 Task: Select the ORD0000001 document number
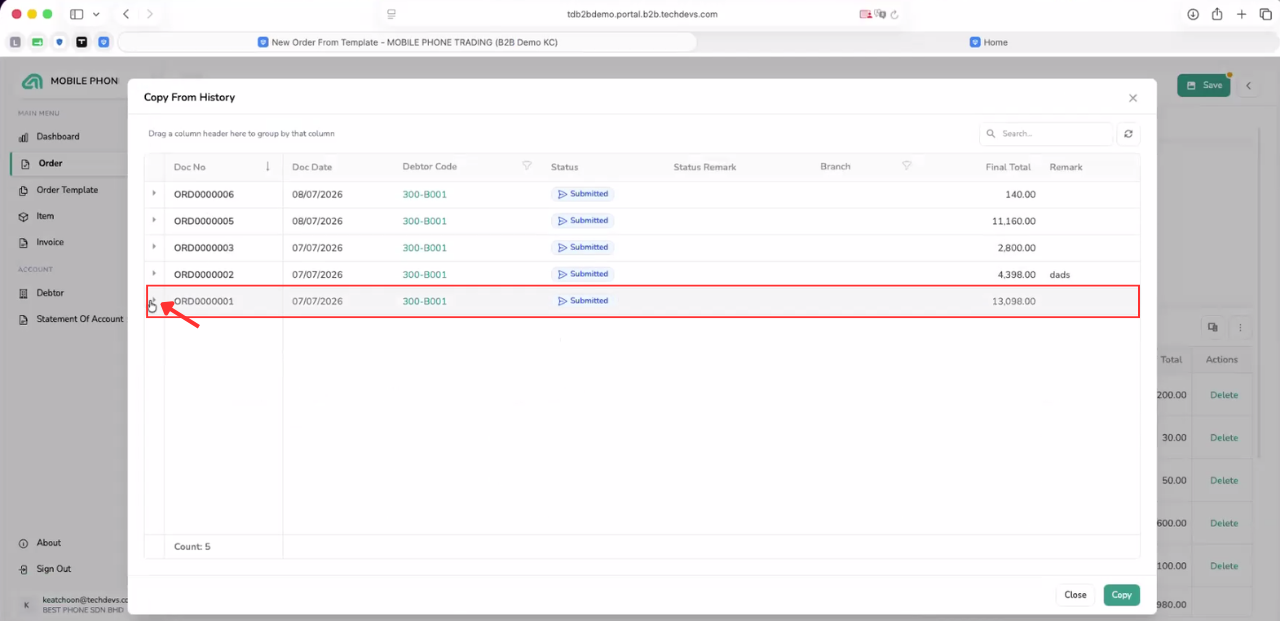[204, 301]
